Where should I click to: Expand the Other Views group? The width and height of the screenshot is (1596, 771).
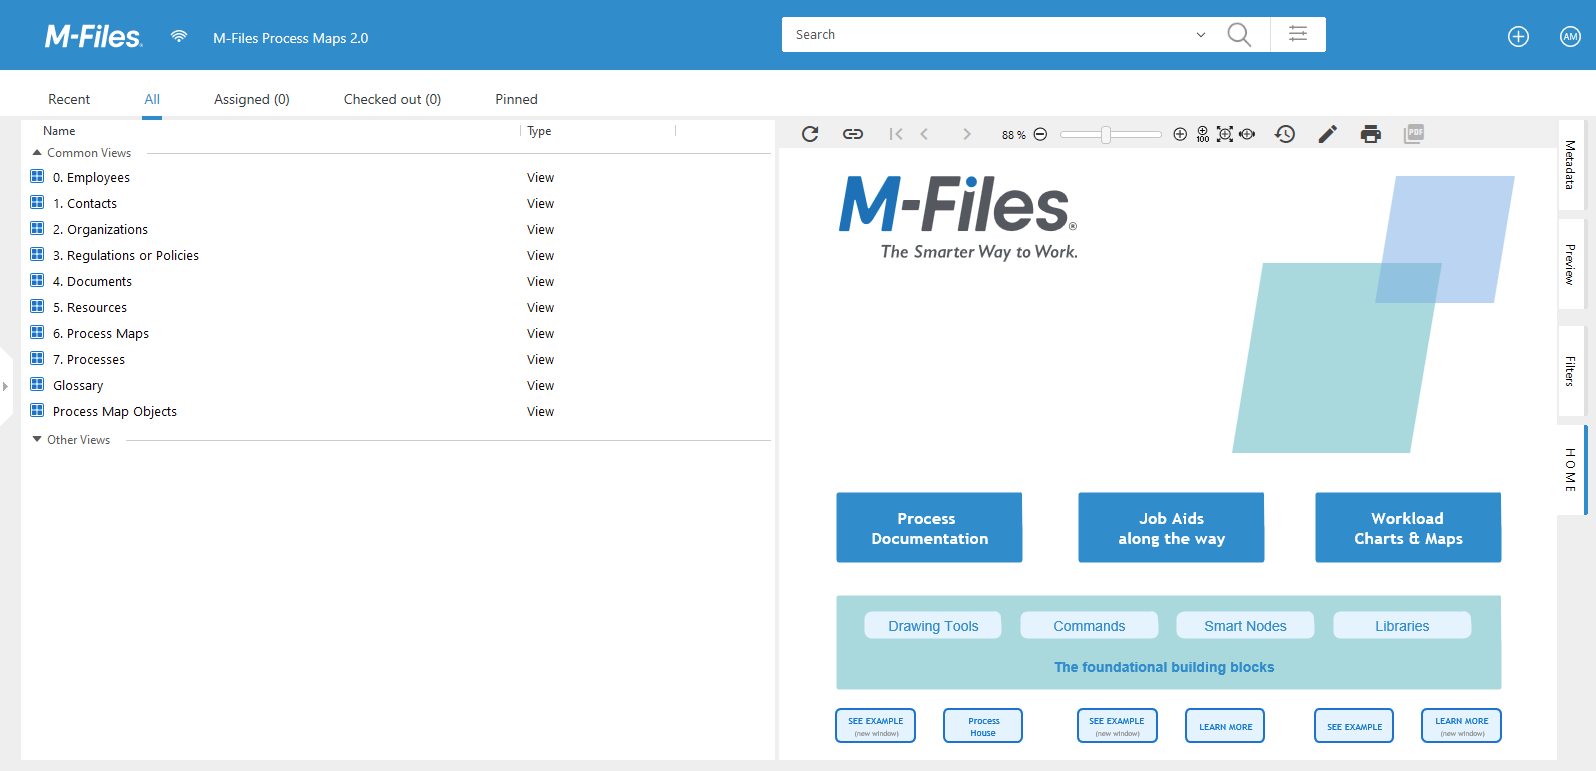click(x=37, y=440)
